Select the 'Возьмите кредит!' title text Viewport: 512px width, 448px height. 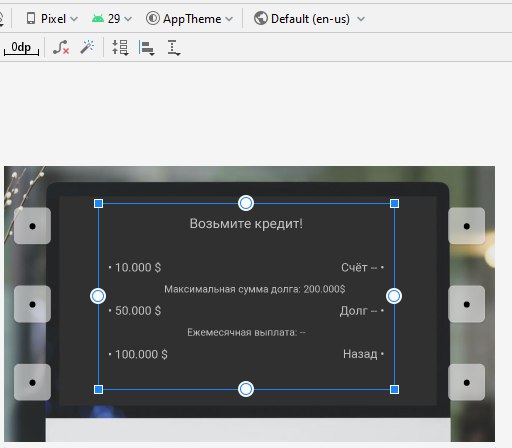pos(246,223)
